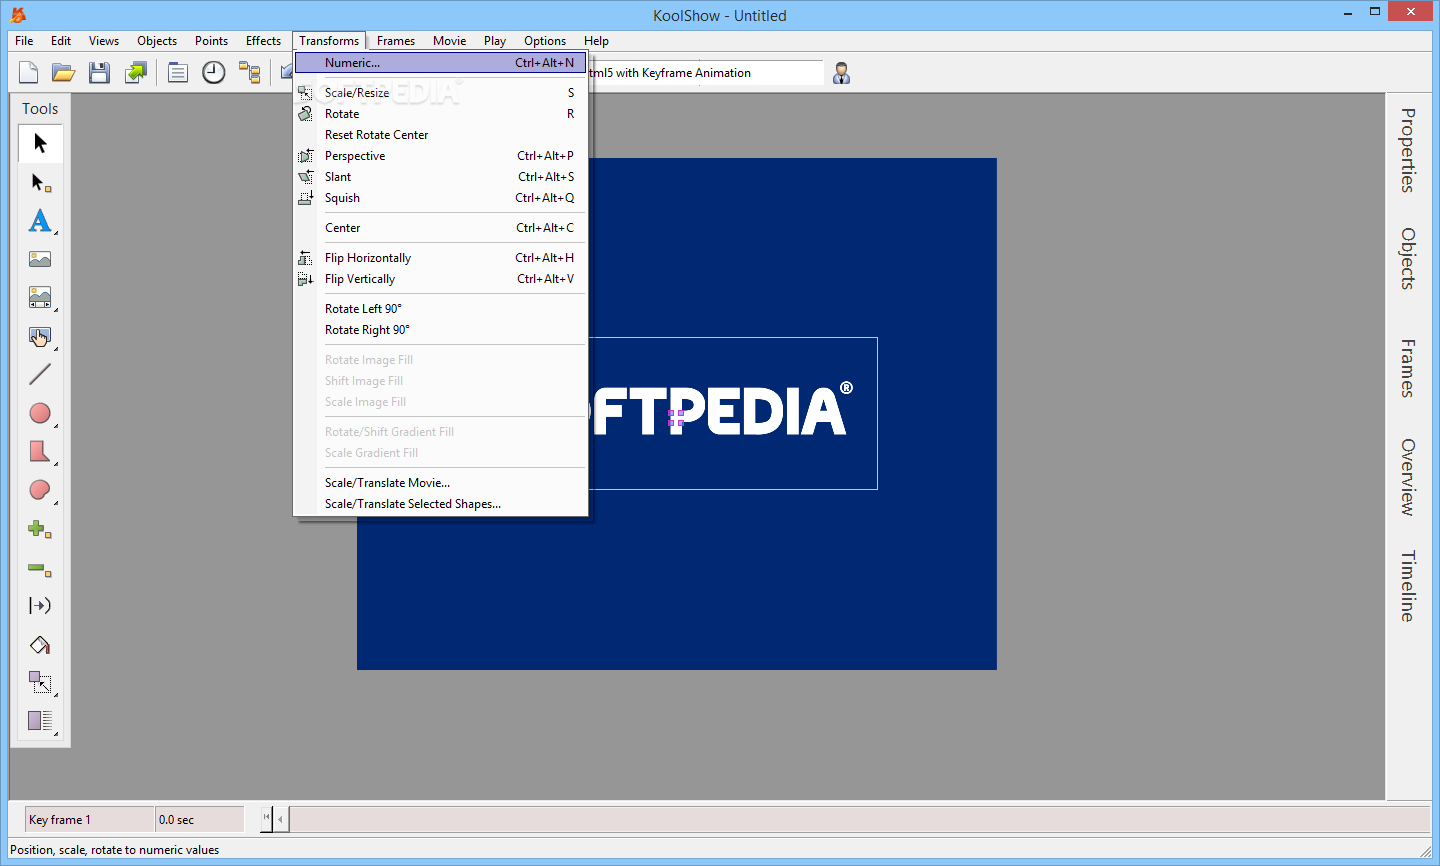Screen dimensions: 1440x866
Task: Choose the Rotate transform entry
Action: (x=440, y=114)
